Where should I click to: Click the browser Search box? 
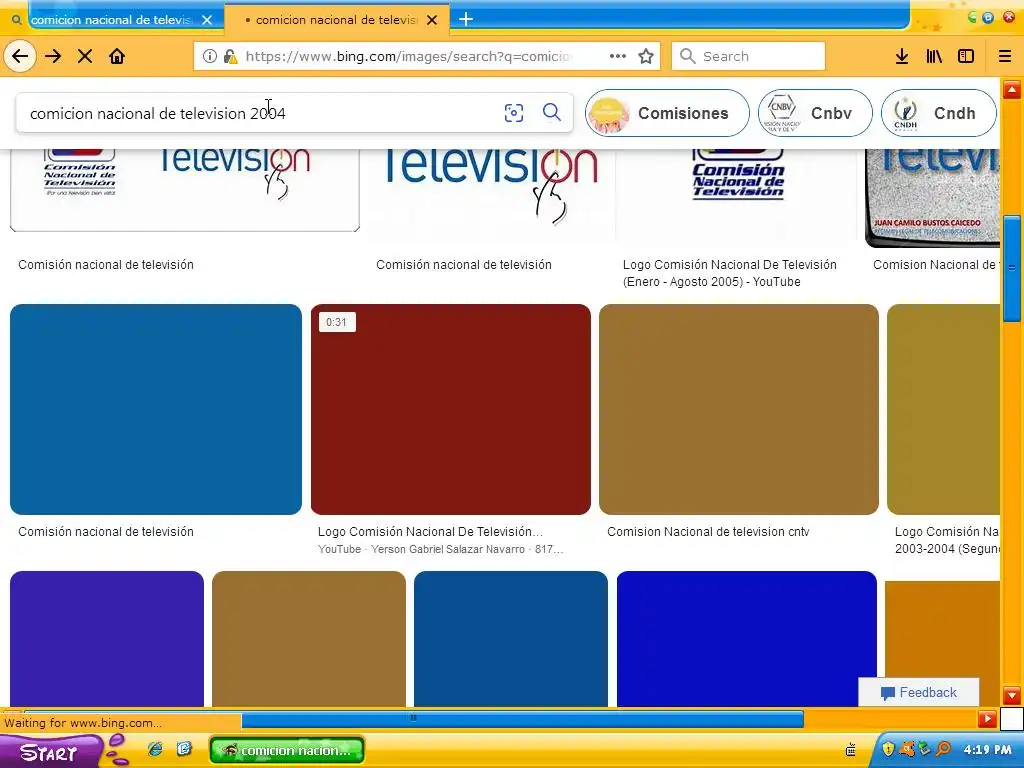tap(748, 56)
